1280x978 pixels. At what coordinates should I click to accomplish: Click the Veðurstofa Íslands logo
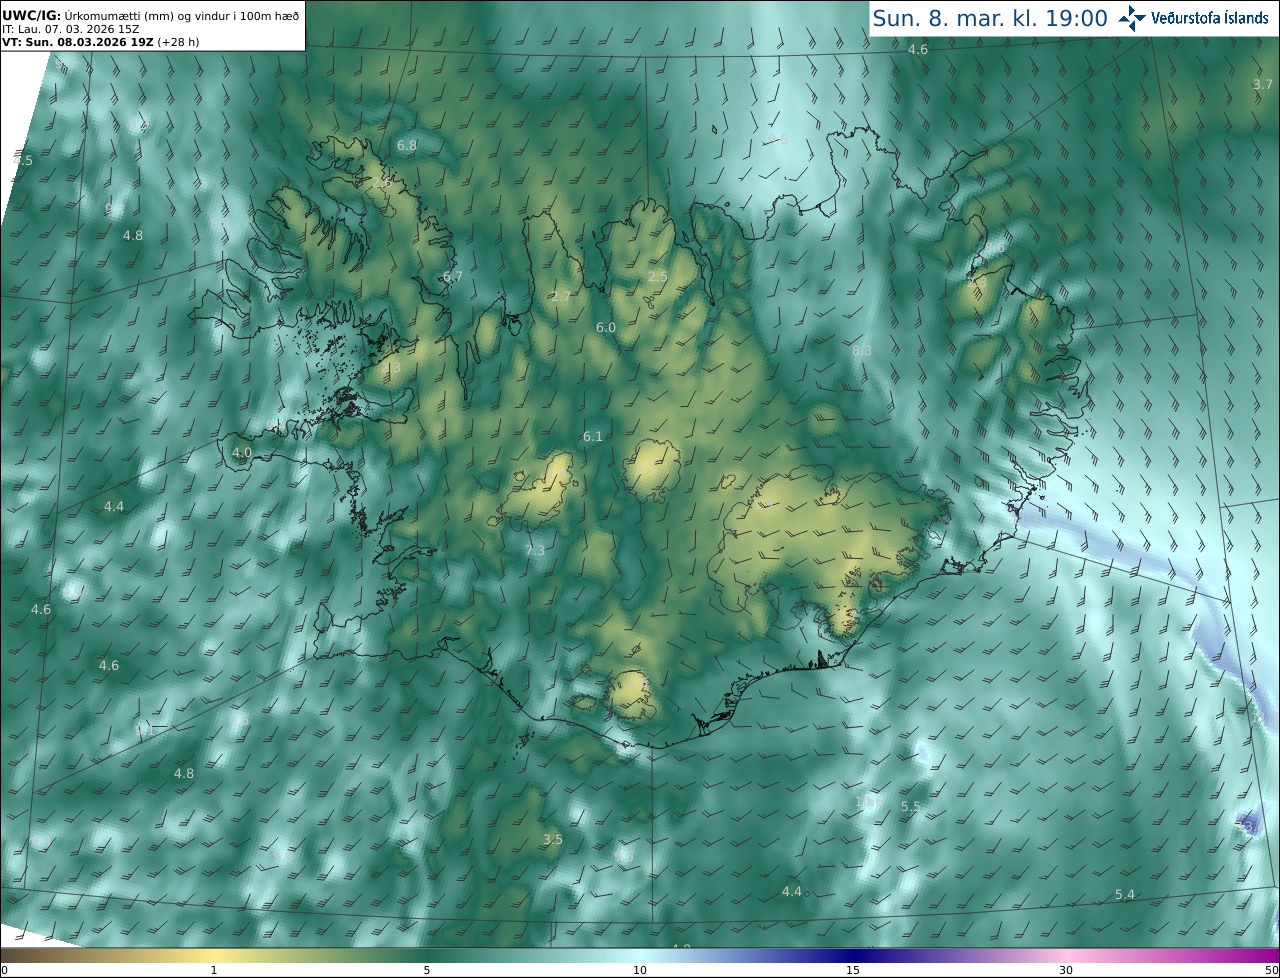(1193, 18)
